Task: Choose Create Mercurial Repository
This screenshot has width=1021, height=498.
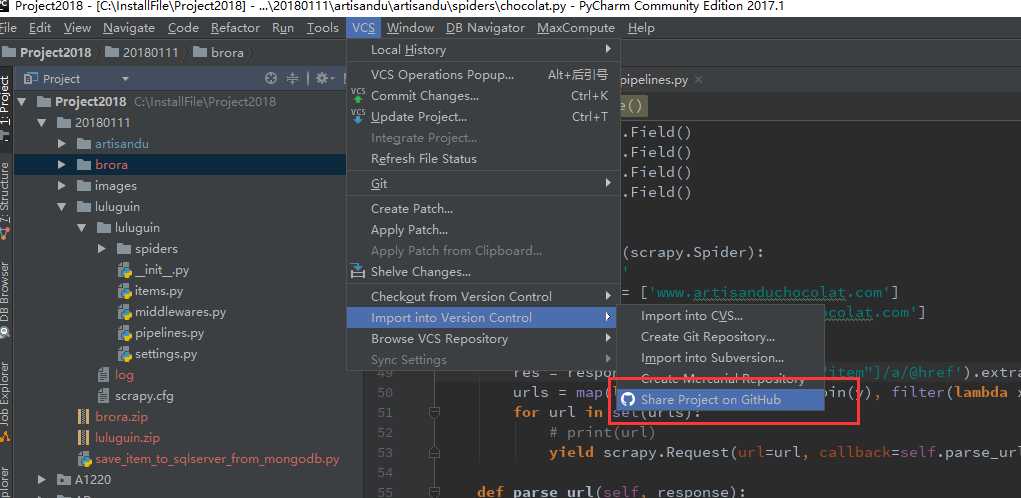Action: coord(720,378)
